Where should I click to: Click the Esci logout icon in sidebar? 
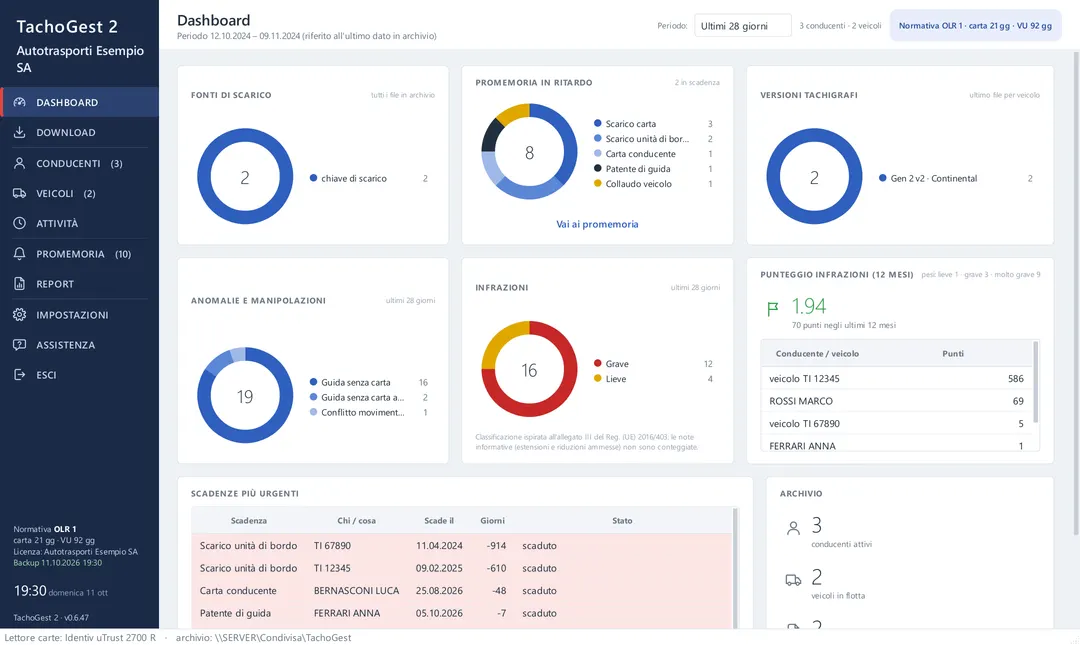19,375
